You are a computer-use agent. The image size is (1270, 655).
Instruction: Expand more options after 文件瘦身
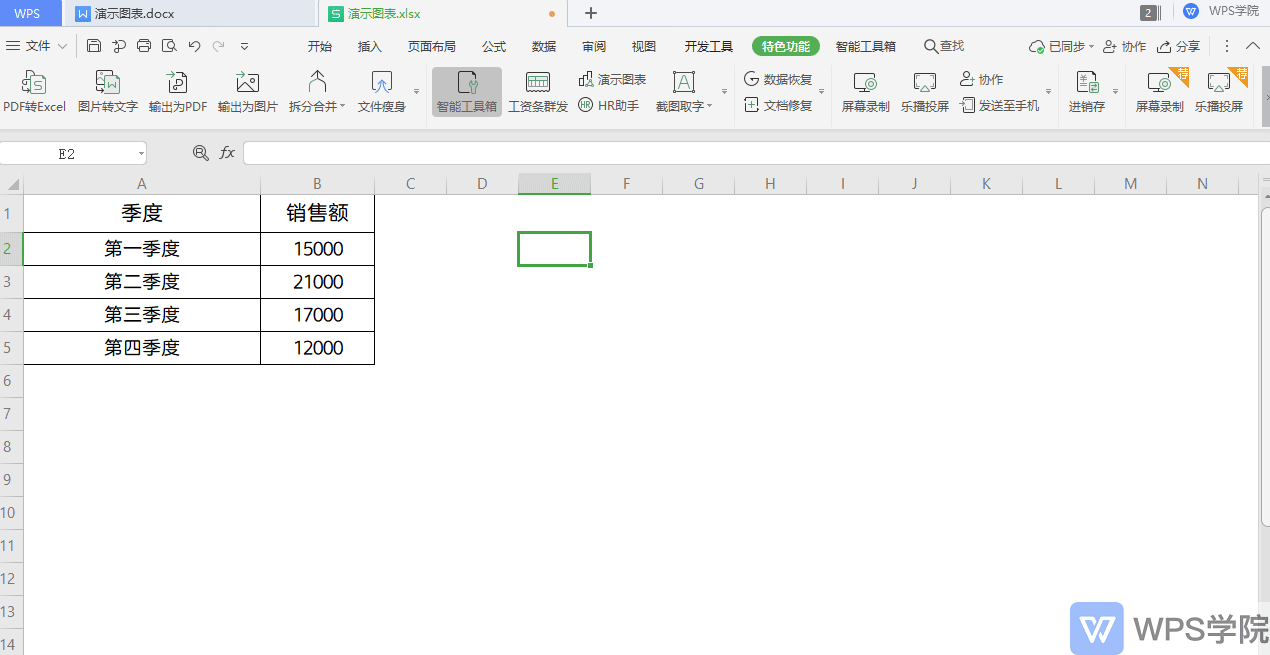(417, 92)
